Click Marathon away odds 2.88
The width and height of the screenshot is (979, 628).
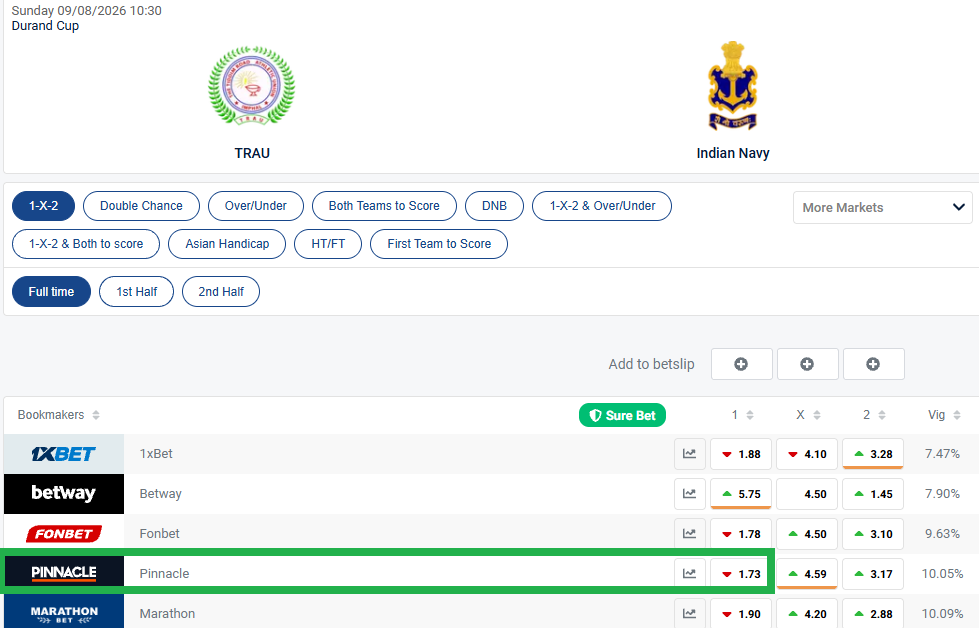click(x=873, y=614)
